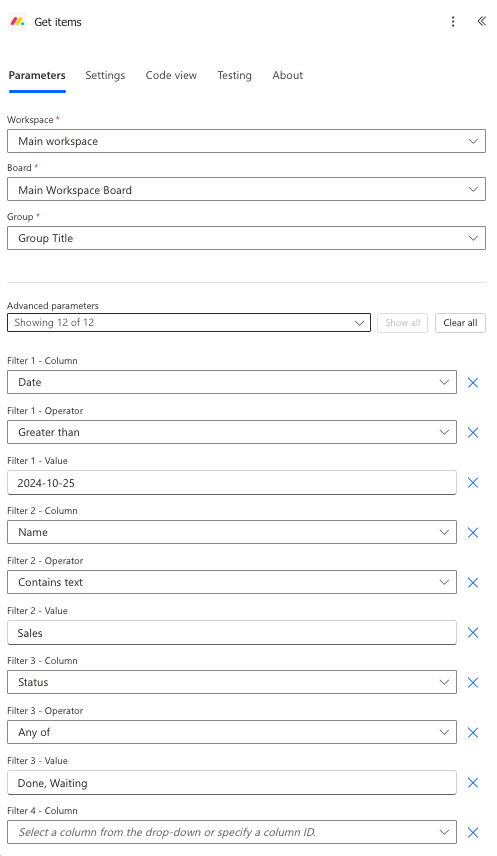The width and height of the screenshot is (497, 856).
Task: Remove the Filter 2 - Column parameter
Action: click(x=473, y=532)
